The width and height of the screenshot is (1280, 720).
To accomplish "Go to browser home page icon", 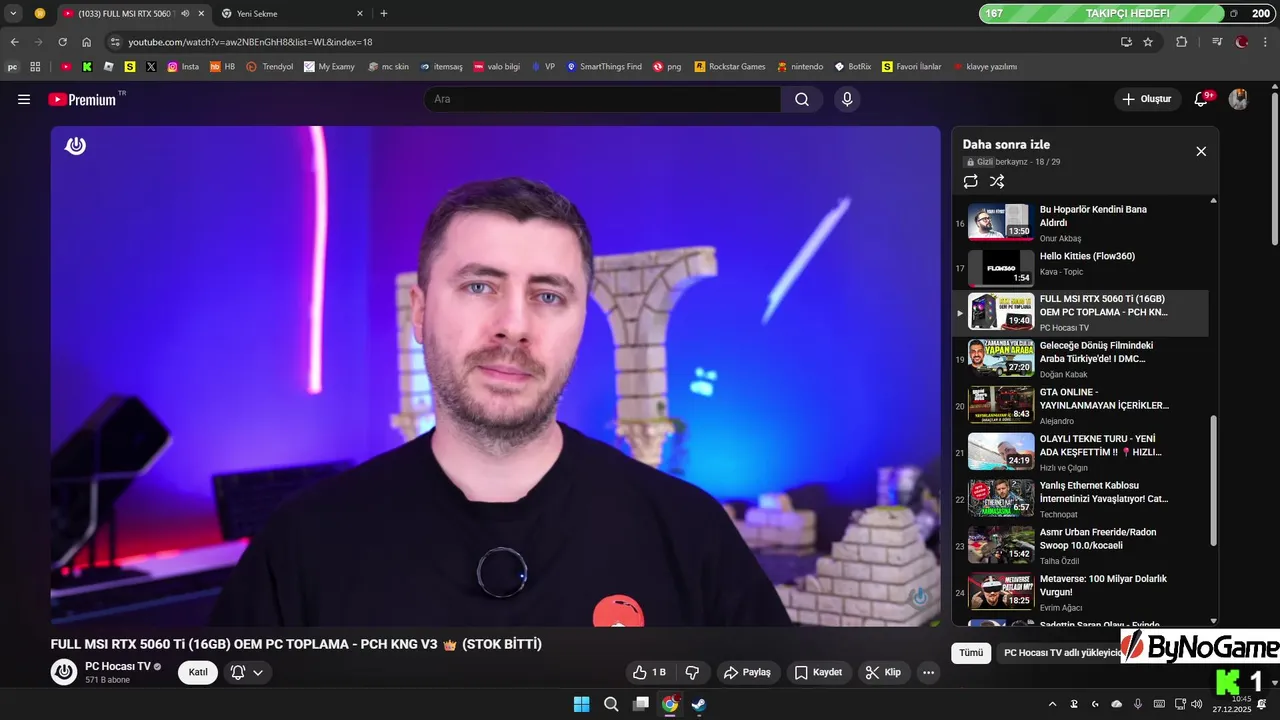I will point(86,42).
